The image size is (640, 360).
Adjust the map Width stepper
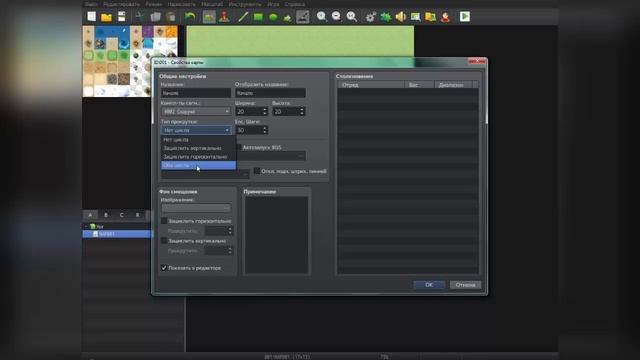[265, 111]
